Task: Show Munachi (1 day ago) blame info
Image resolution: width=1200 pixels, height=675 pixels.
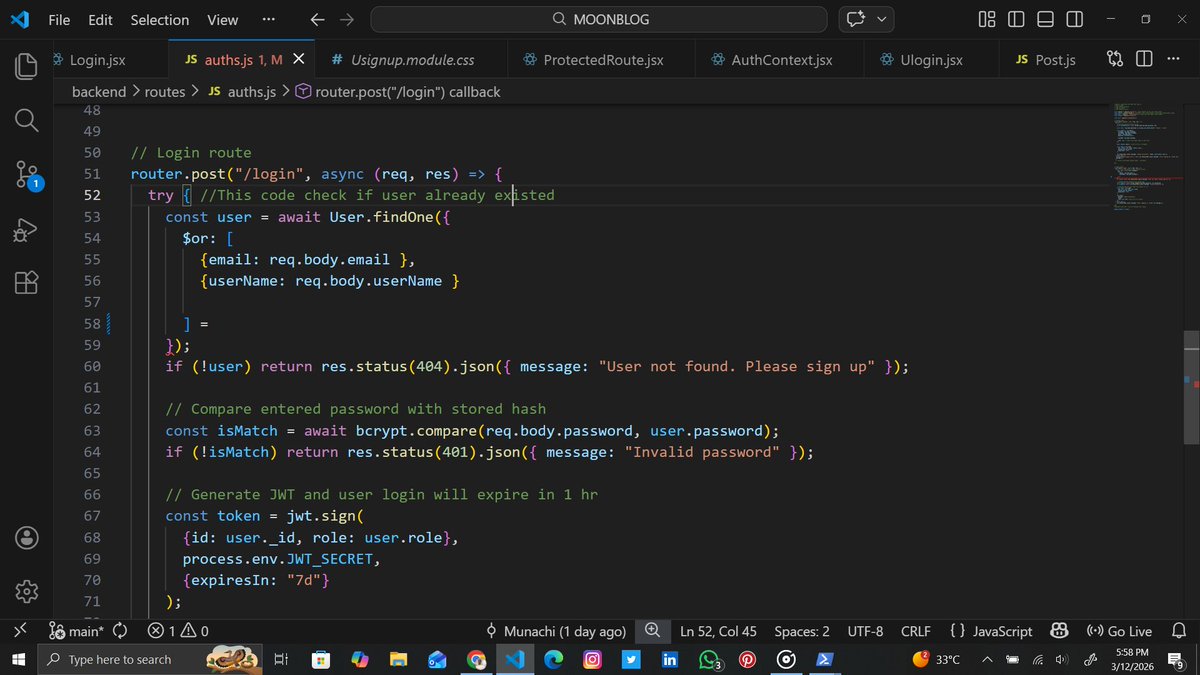Action: (555, 631)
